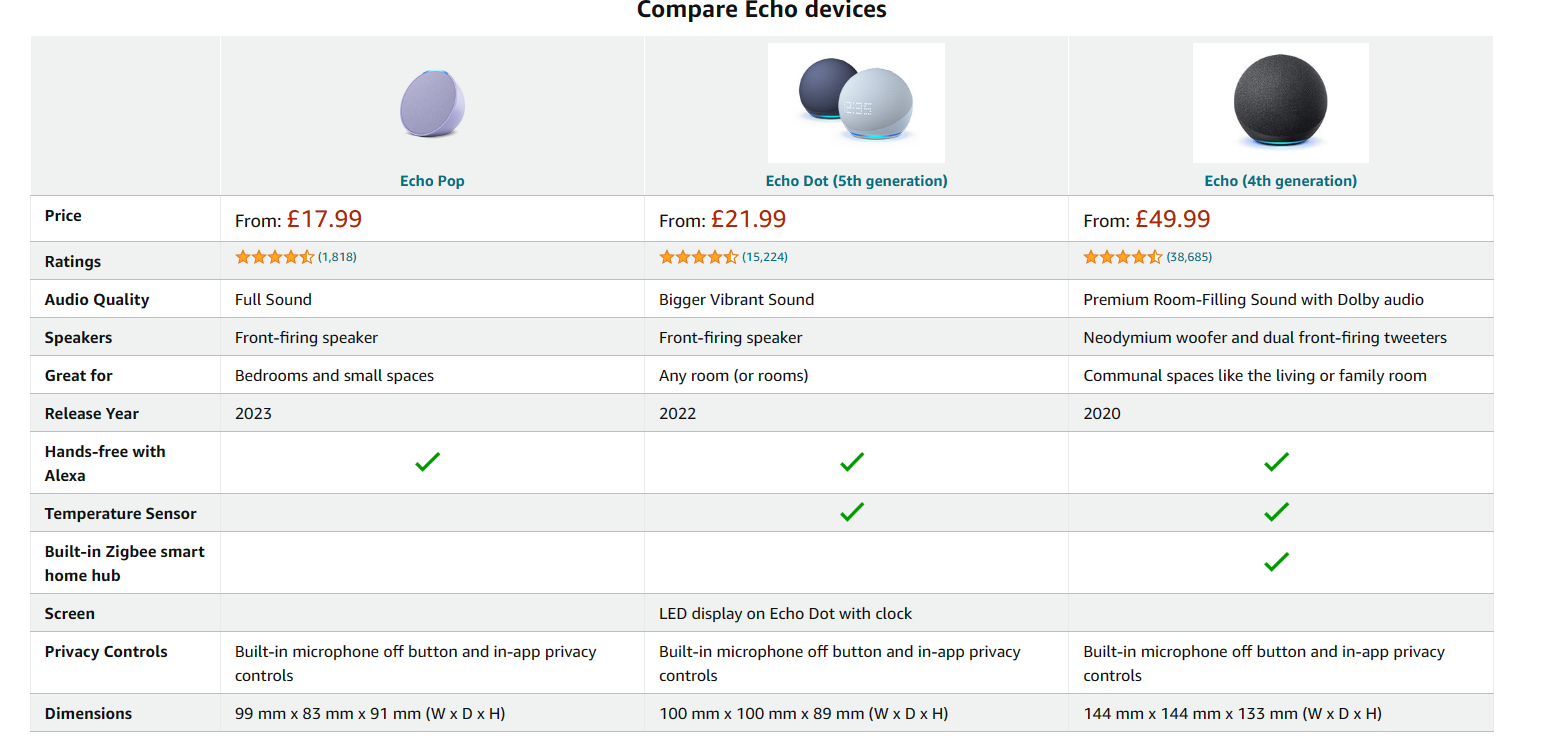Click the Echo Dot £21.99 price
The width and height of the screenshot is (1543, 745).
click(748, 219)
